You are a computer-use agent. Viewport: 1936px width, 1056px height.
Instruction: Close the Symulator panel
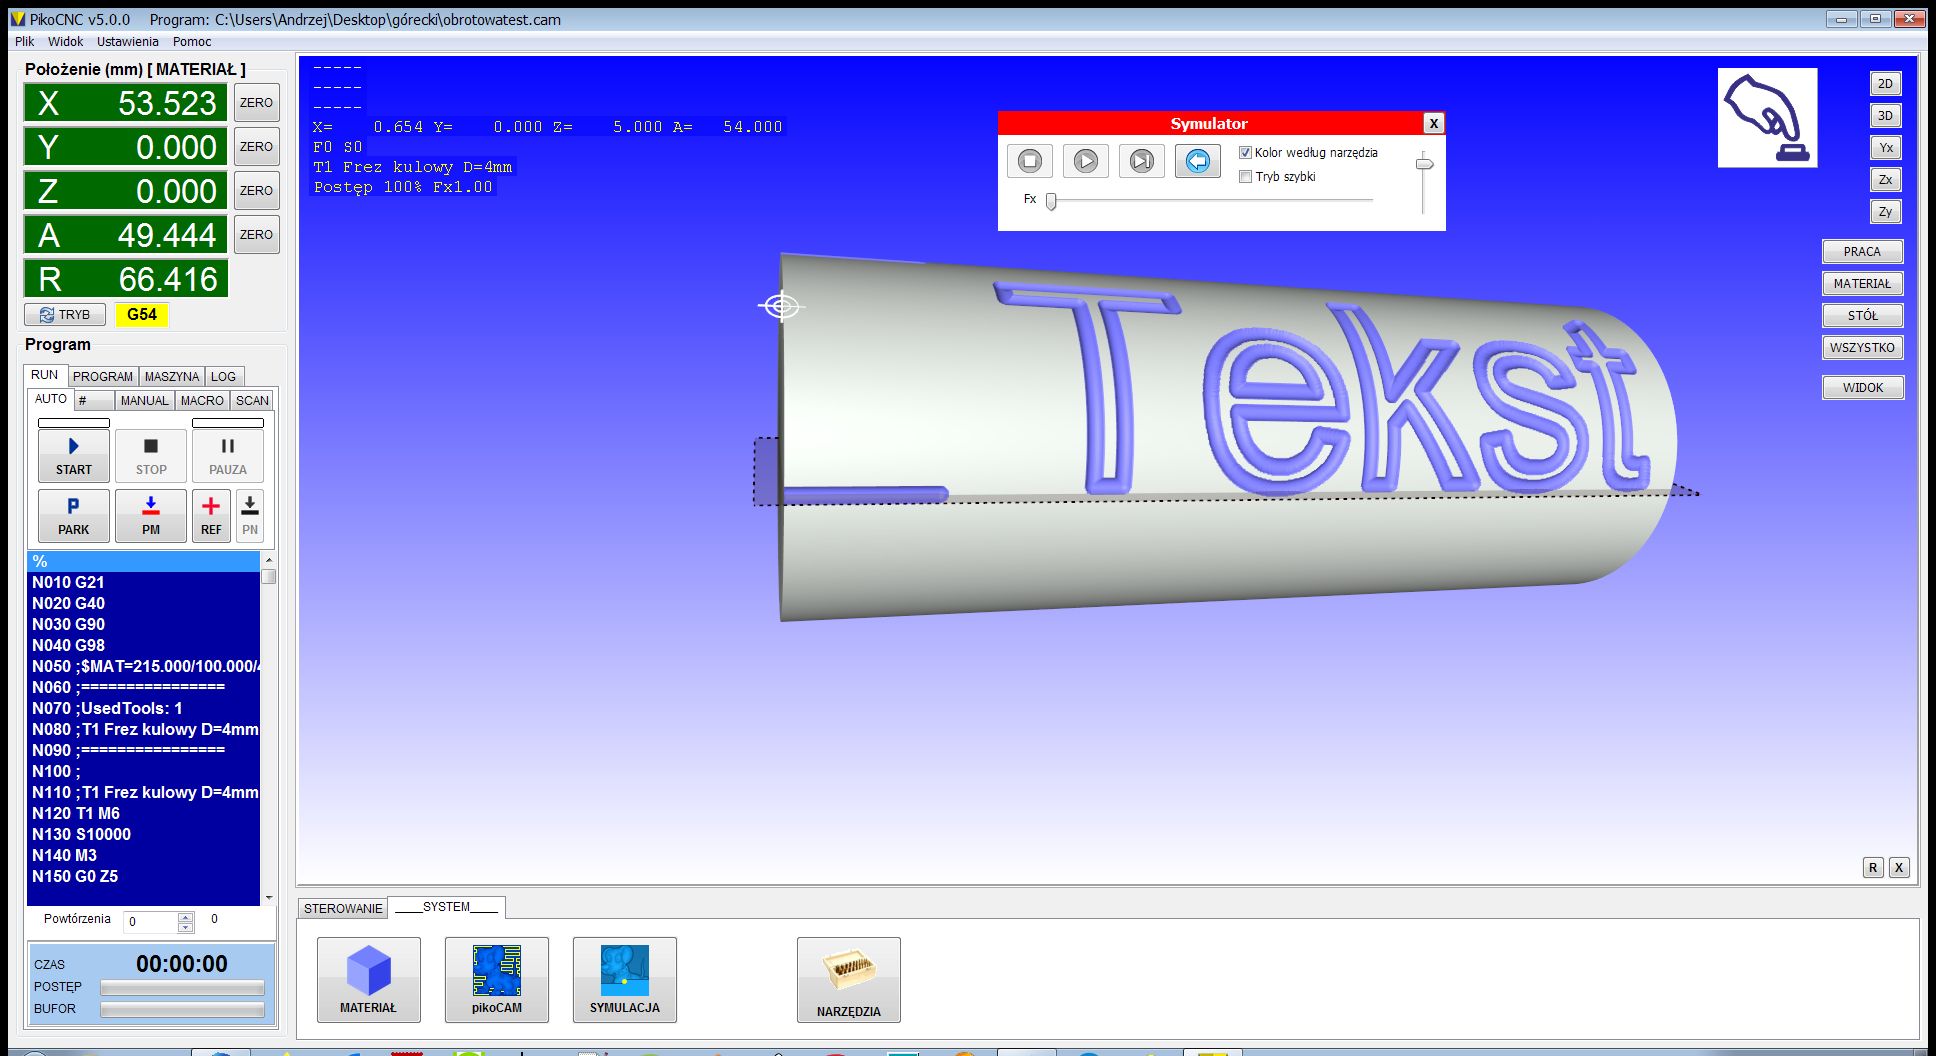1434,123
